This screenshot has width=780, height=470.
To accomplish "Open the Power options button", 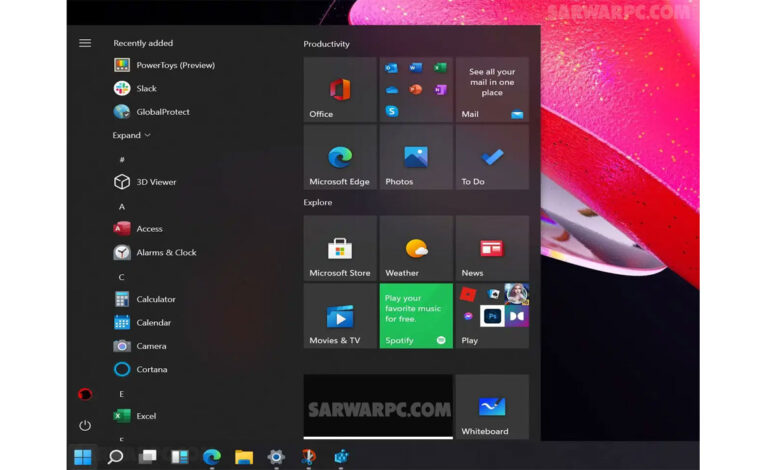I will click(85, 425).
